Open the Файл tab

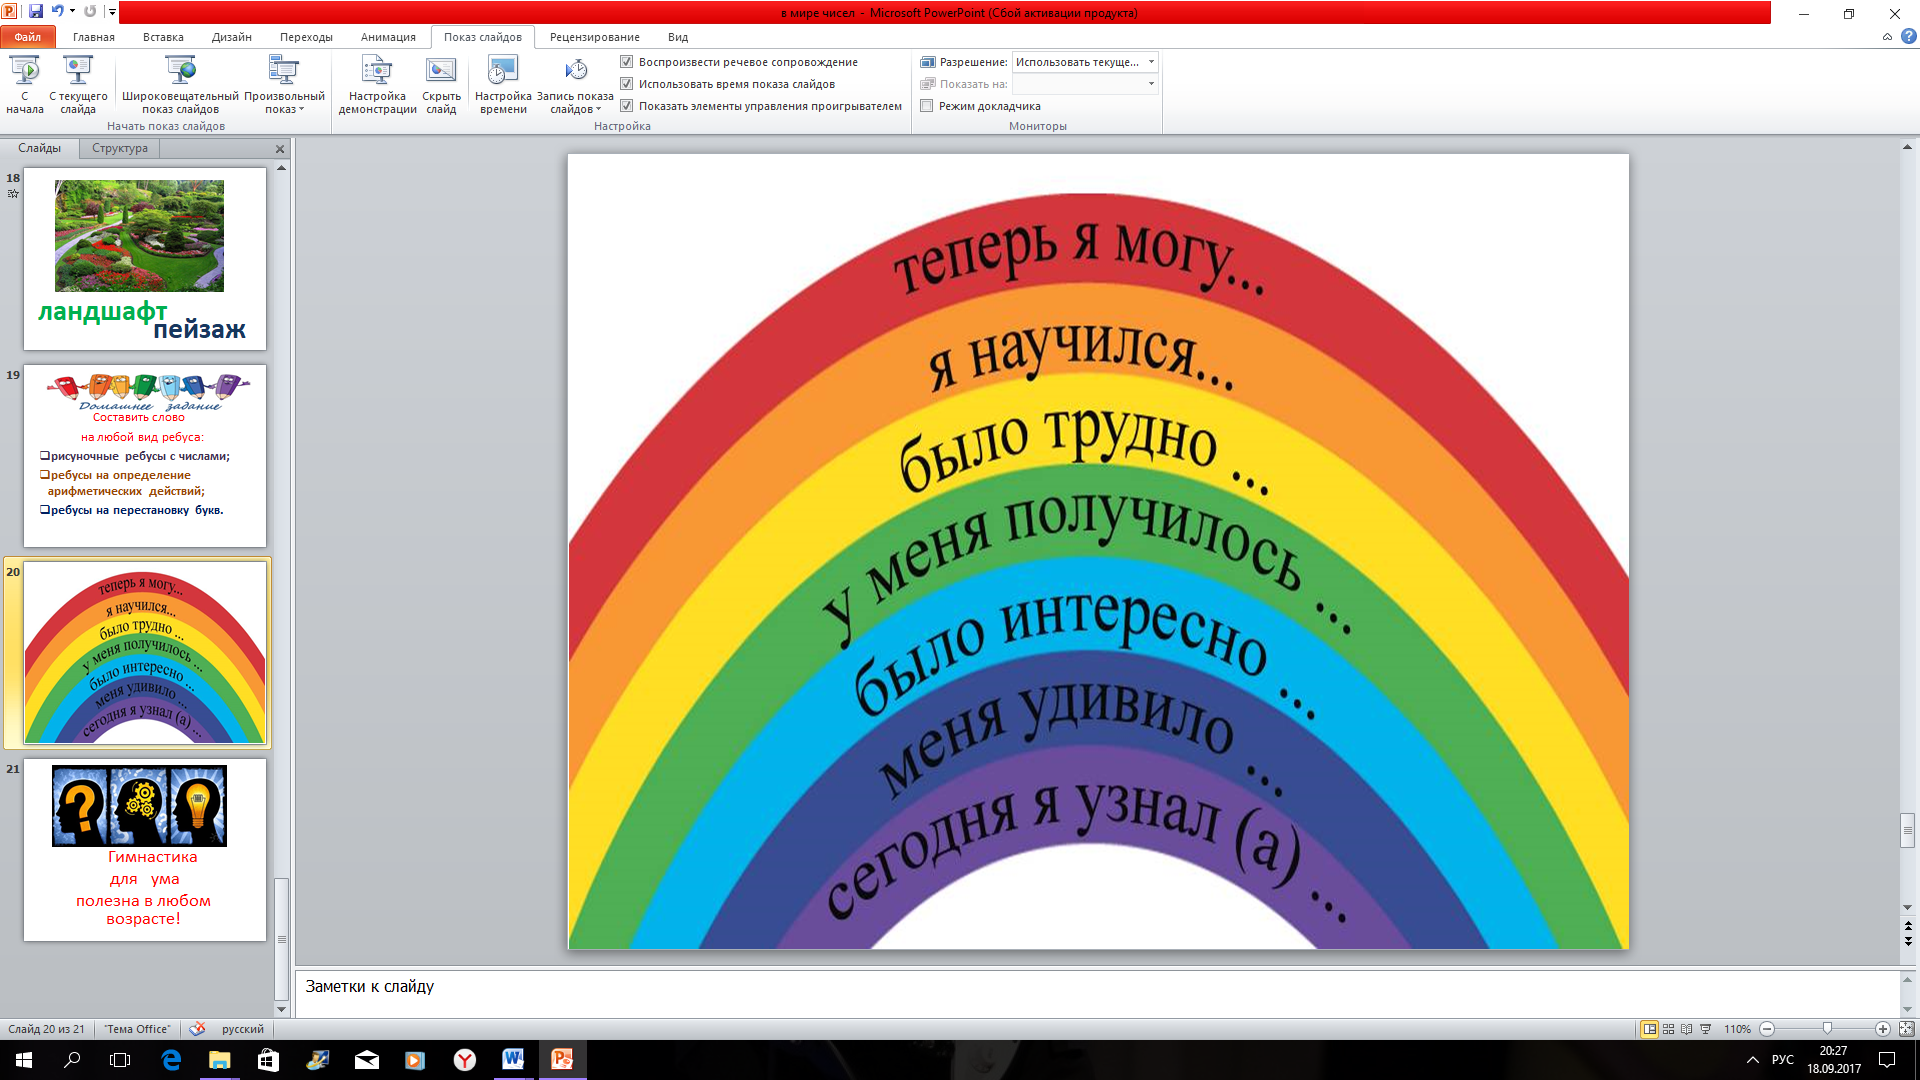pos(28,37)
